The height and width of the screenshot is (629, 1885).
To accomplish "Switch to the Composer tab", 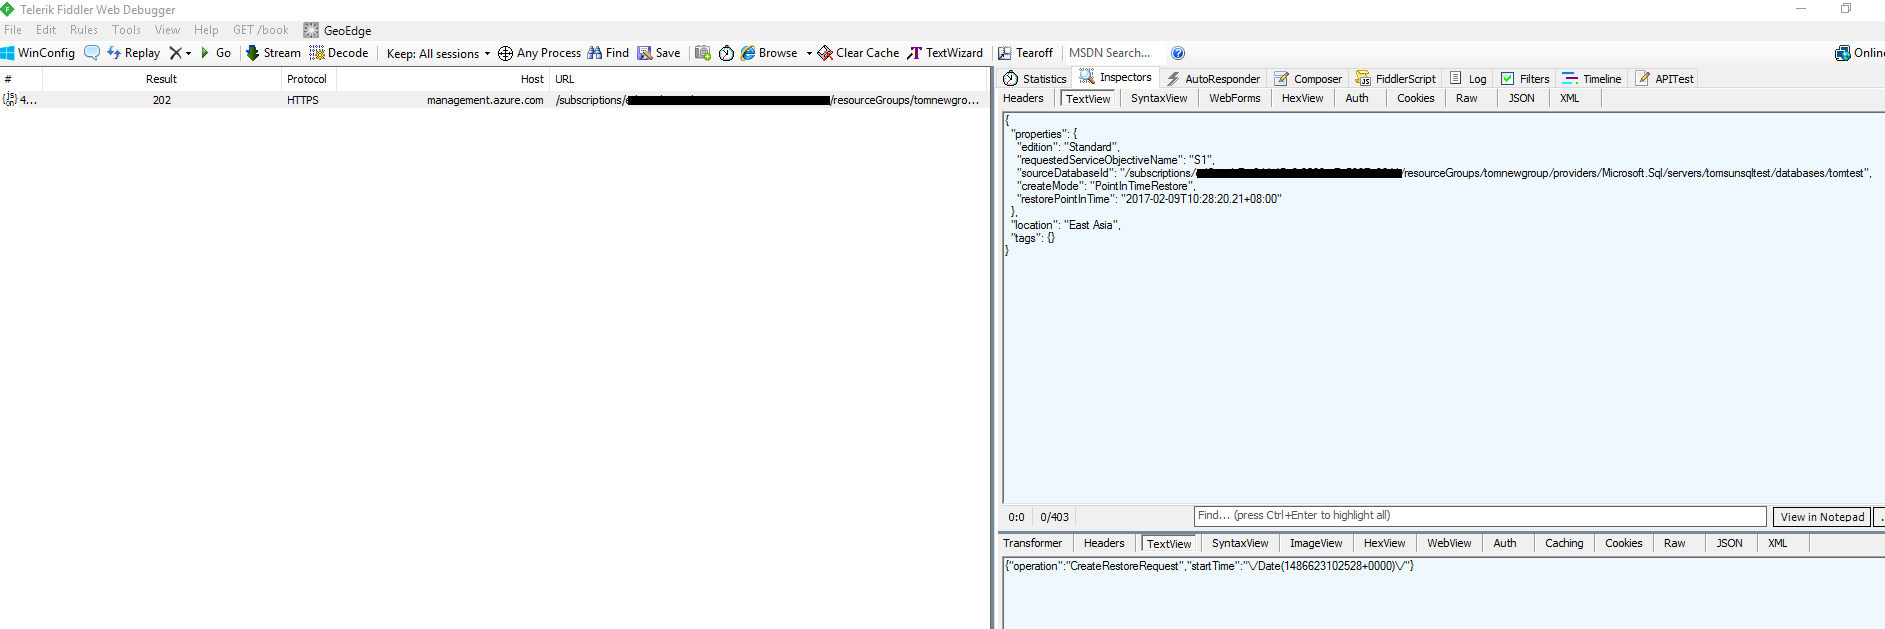I will tap(1308, 79).
